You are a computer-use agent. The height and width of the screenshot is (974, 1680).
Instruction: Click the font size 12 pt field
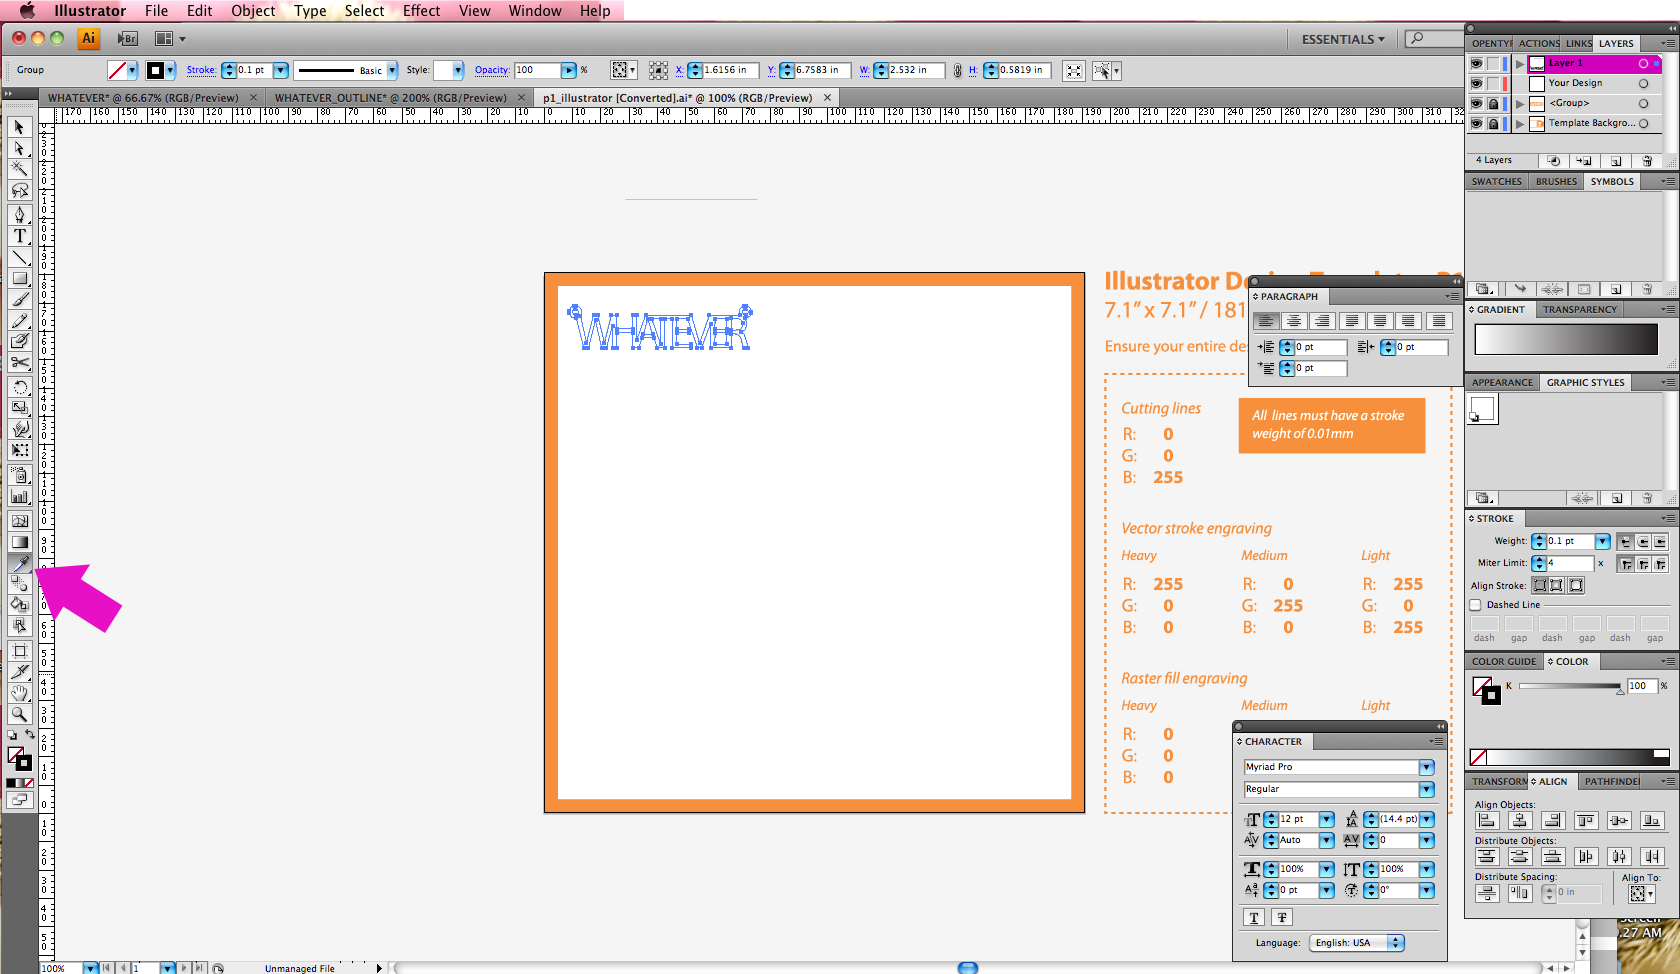(1298, 819)
